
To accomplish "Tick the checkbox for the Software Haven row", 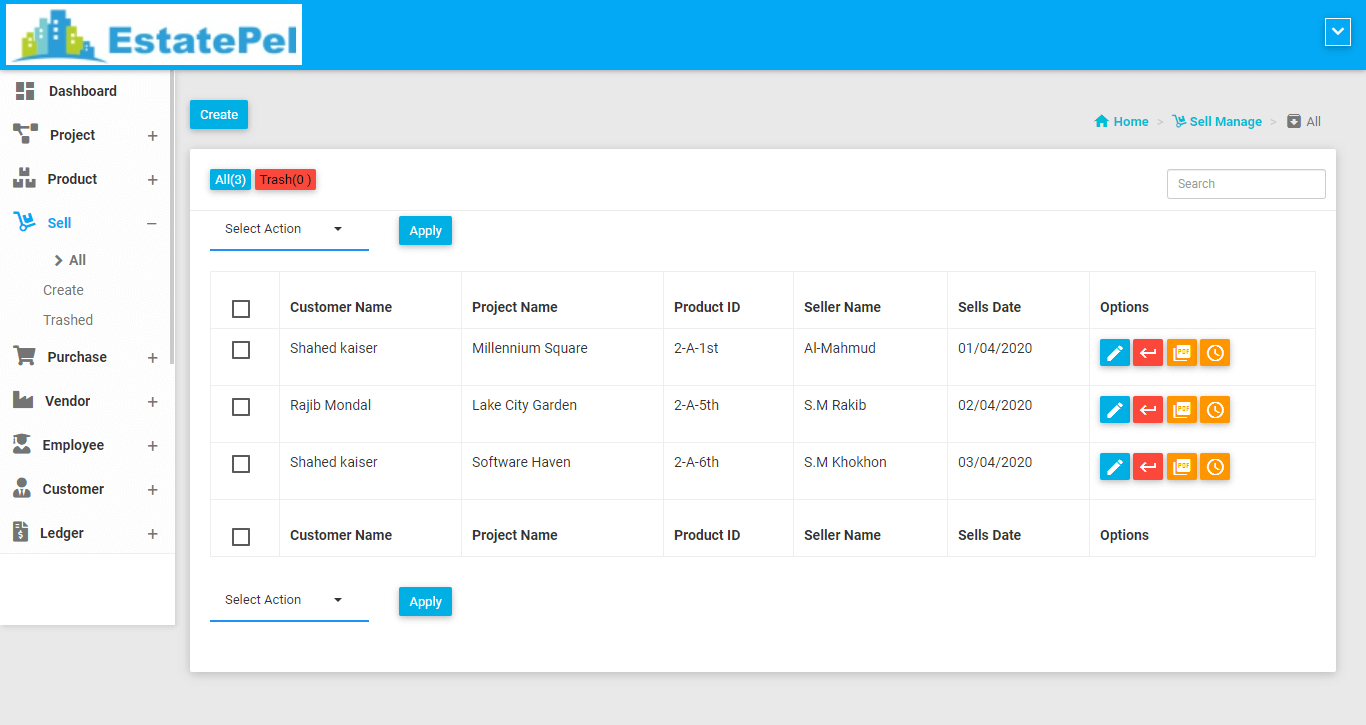I will point(241,464).
